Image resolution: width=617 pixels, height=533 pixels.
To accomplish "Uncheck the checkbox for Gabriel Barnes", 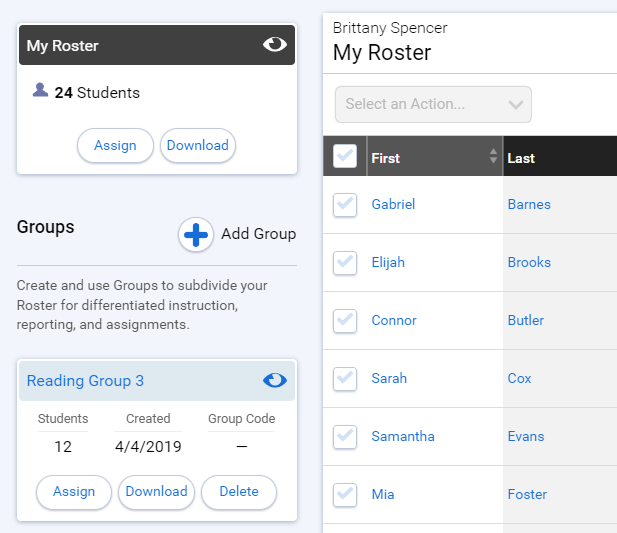I will 345,205.
